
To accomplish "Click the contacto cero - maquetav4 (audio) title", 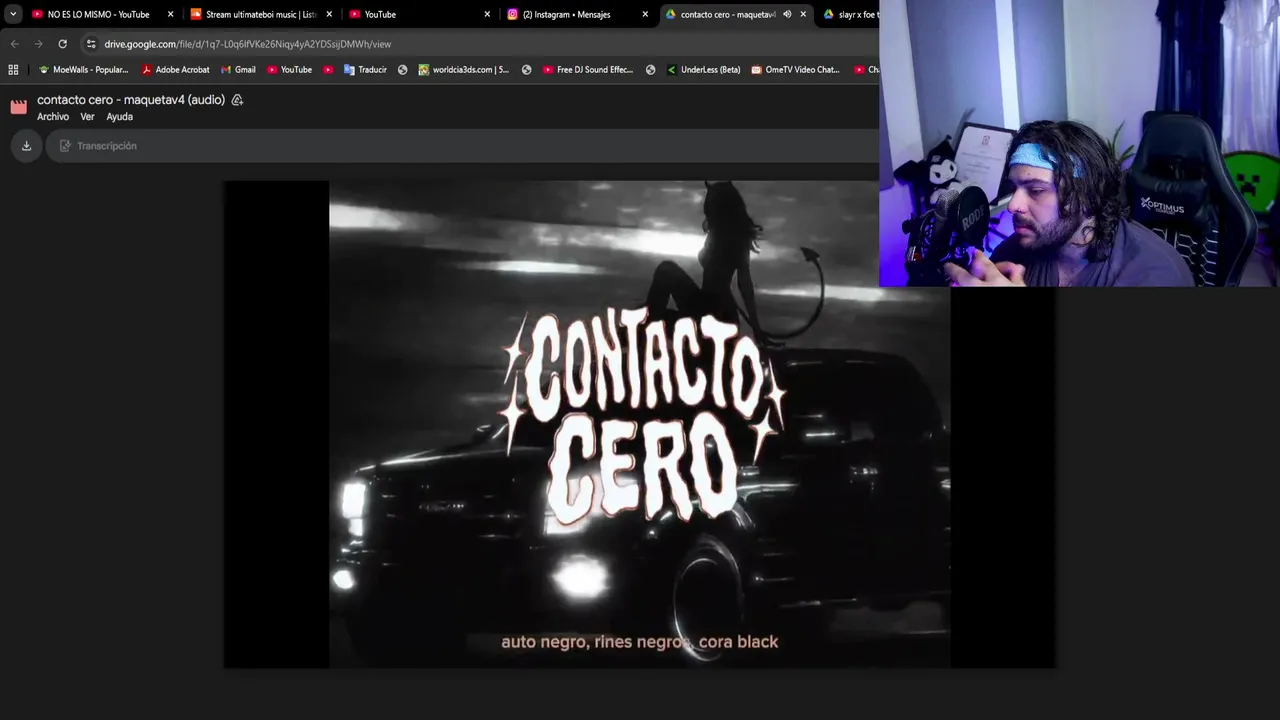I will (x=131, y=100).
